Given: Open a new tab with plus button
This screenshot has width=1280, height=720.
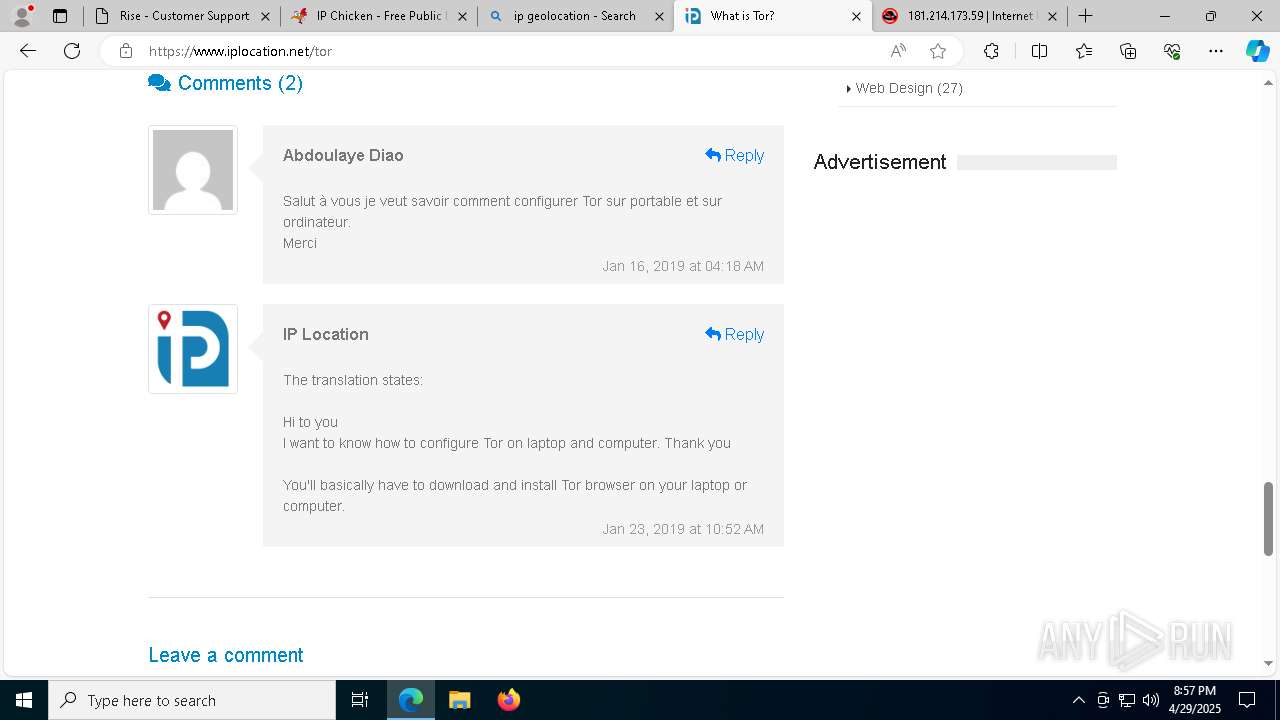Looking at the screenshot, I should [x=1085, y=16].
